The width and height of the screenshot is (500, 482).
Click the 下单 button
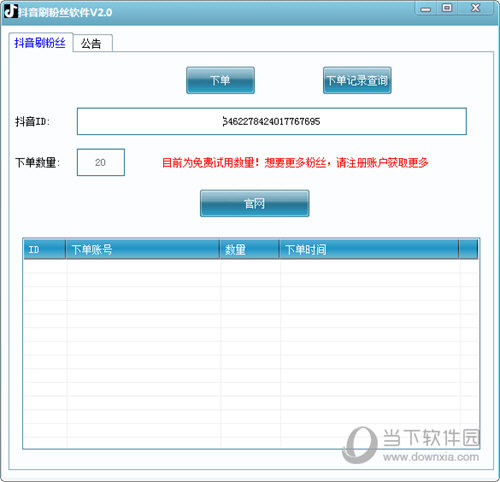tap(220, 80)
